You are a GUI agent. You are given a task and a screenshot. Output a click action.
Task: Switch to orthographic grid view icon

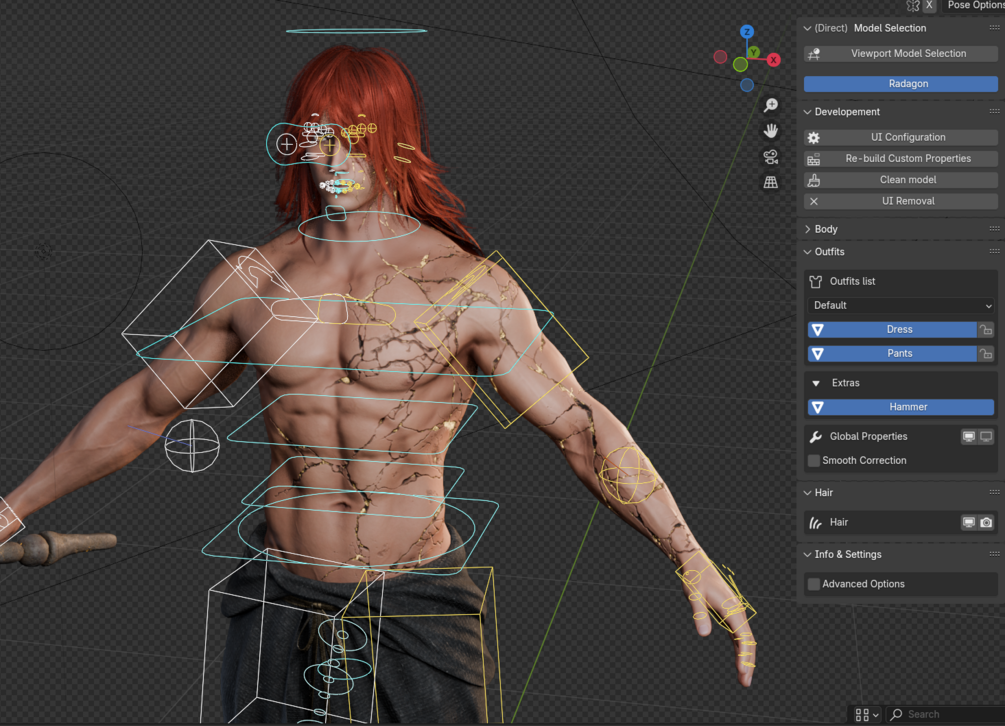pyautogui.click(x=771, y=182)
